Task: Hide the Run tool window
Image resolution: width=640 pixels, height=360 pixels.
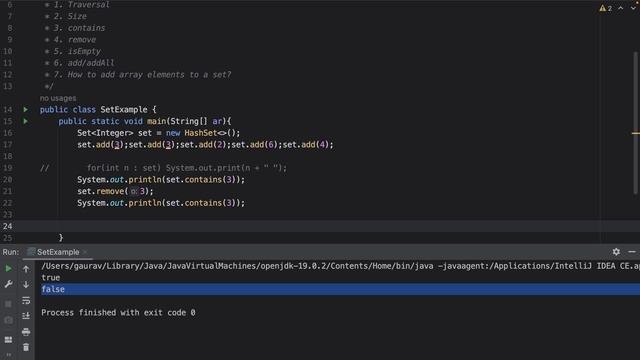Action: (632, 252)
